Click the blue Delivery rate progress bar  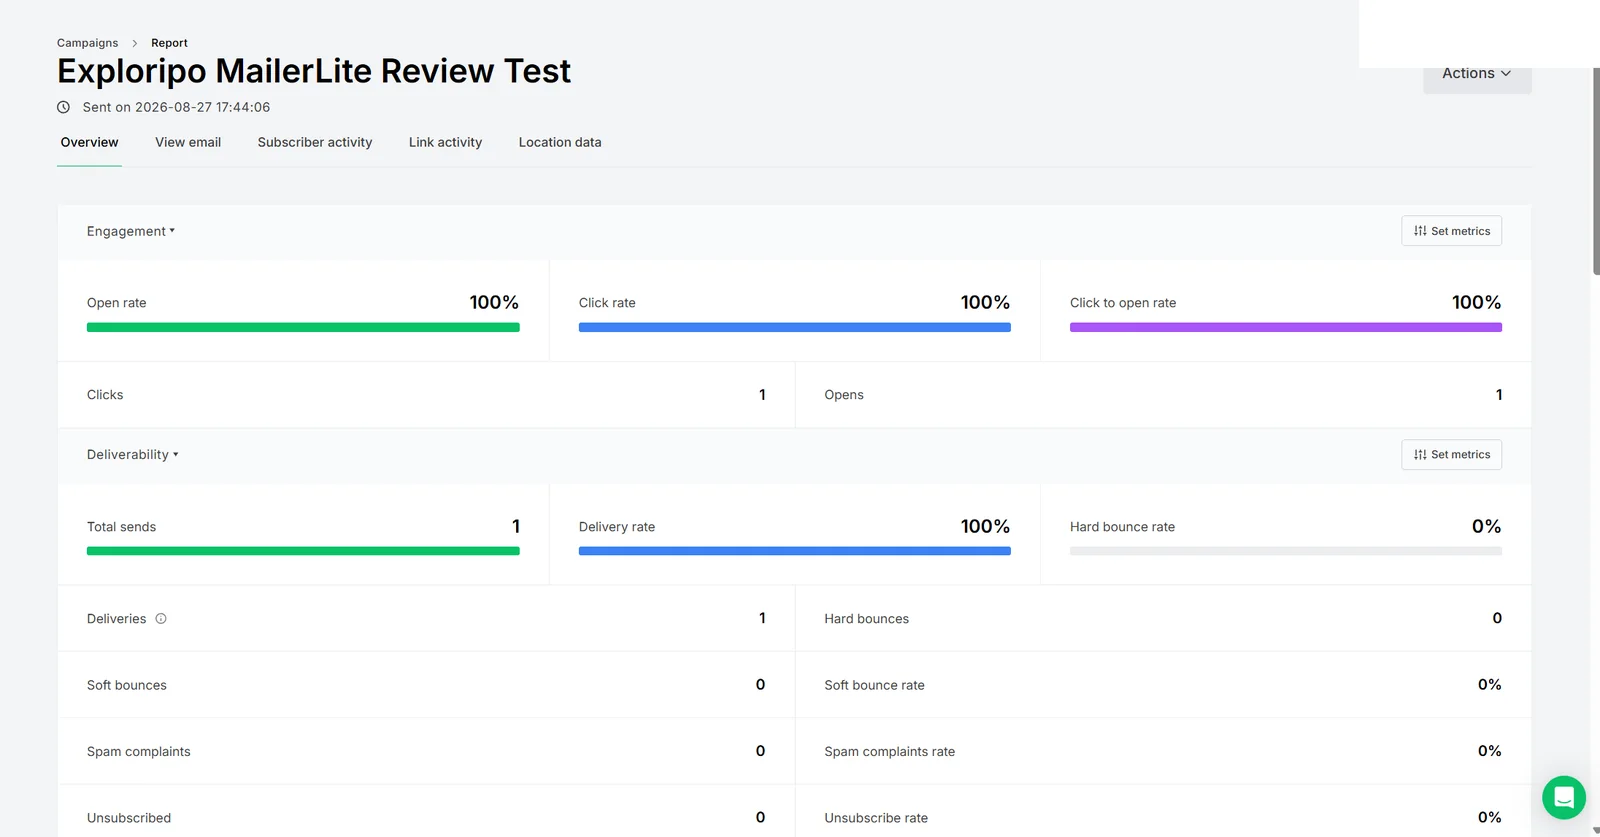pos(795,551)
